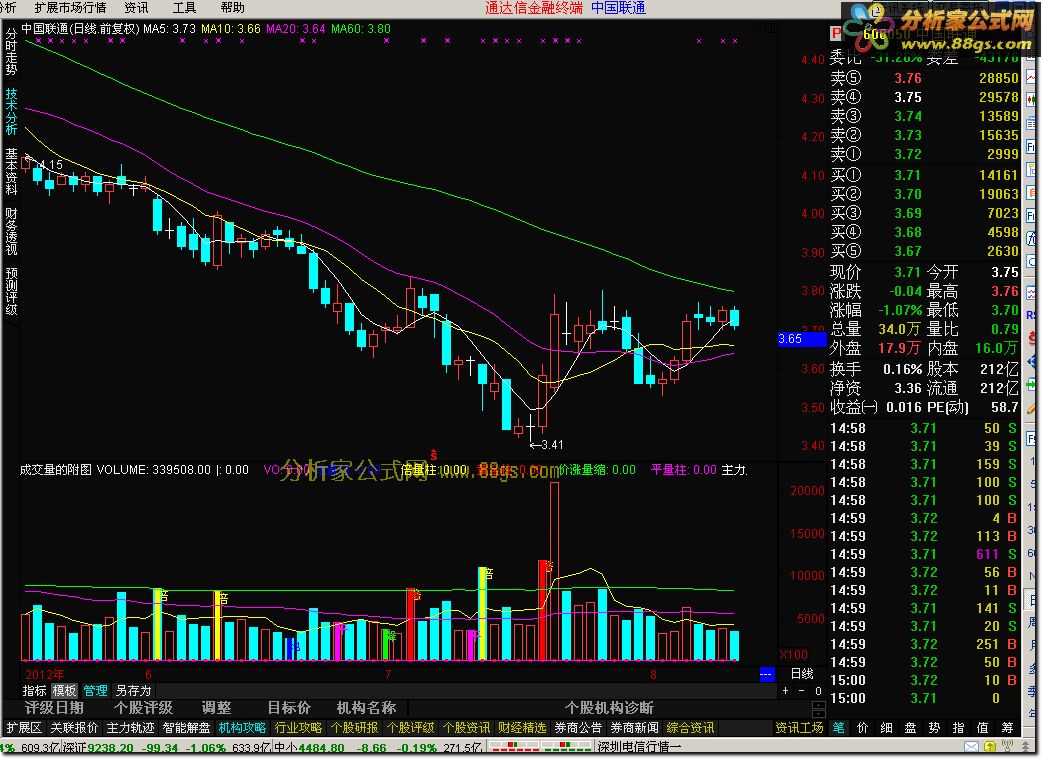Click the 买① 3.71 order book row
Image resolution: width=1043 pixels, height=759 pixels.
pyautogui.click(x=925, y=175)
